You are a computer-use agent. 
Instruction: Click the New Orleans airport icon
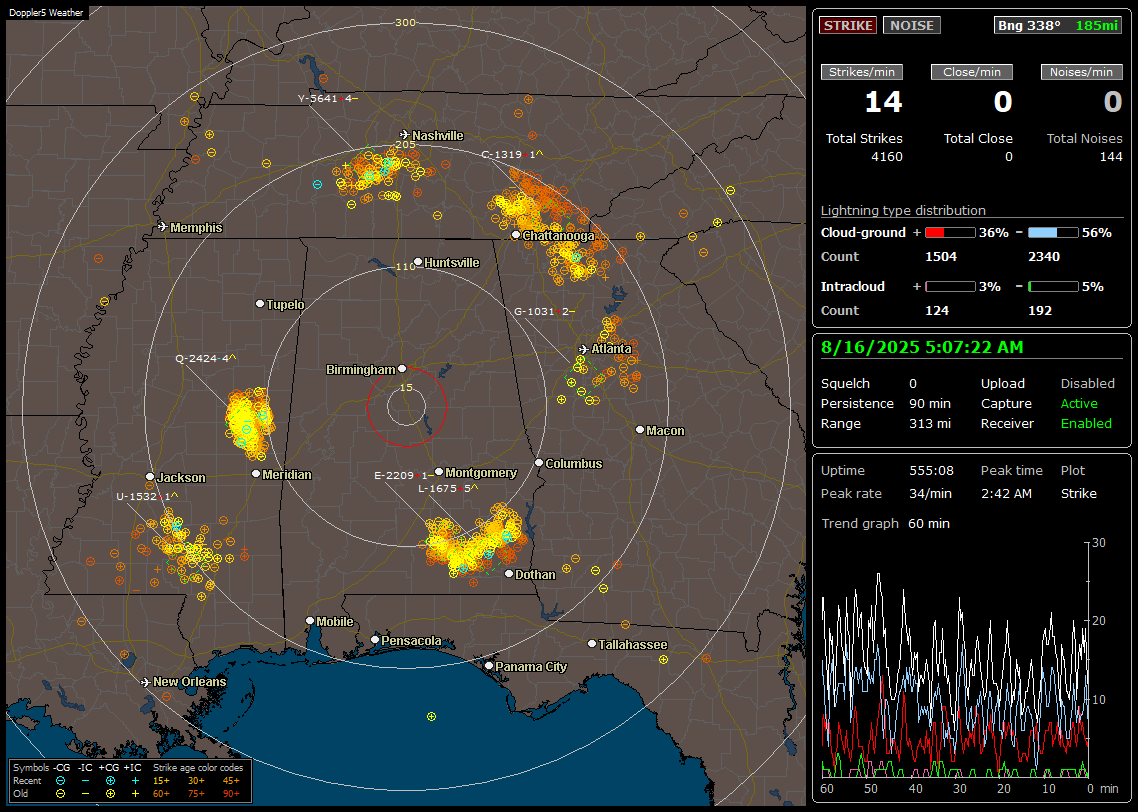point(146,682)
